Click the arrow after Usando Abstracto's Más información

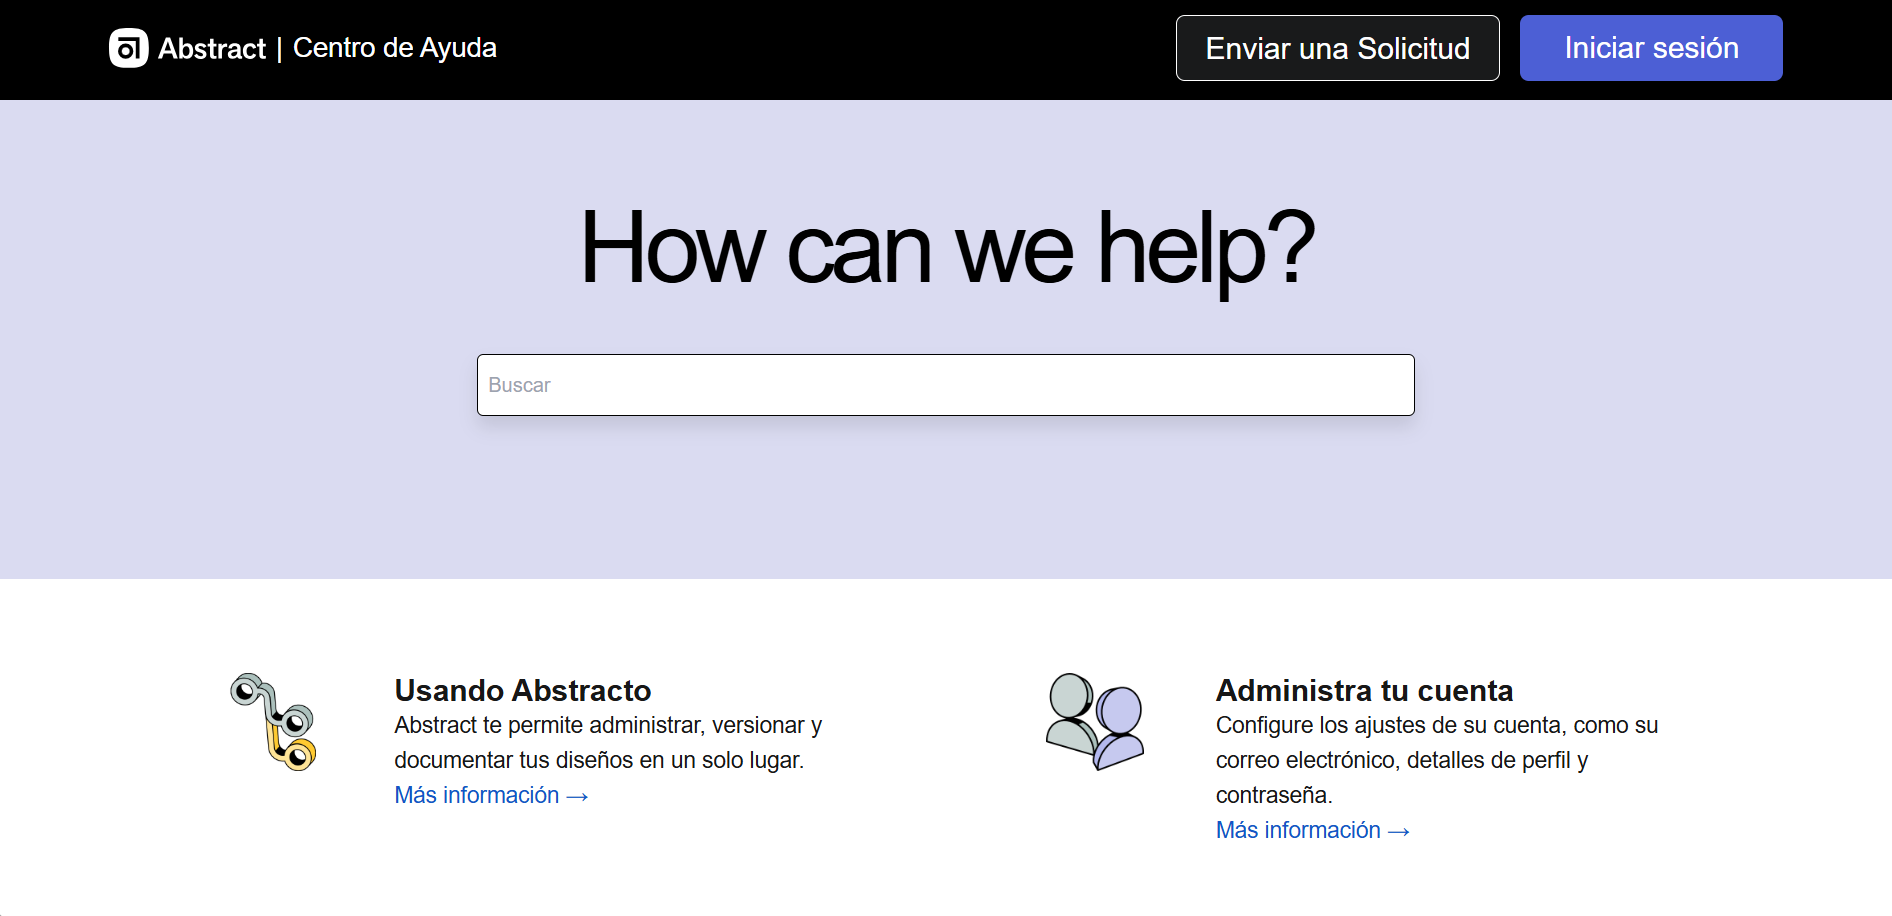577,797
